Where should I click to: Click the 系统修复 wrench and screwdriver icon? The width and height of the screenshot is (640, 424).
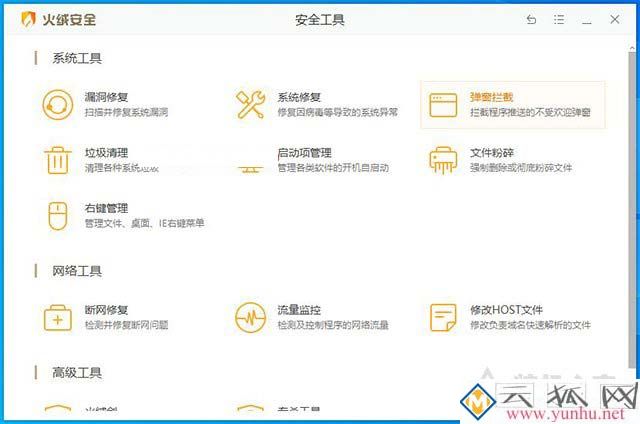click(x=250, y=104)
